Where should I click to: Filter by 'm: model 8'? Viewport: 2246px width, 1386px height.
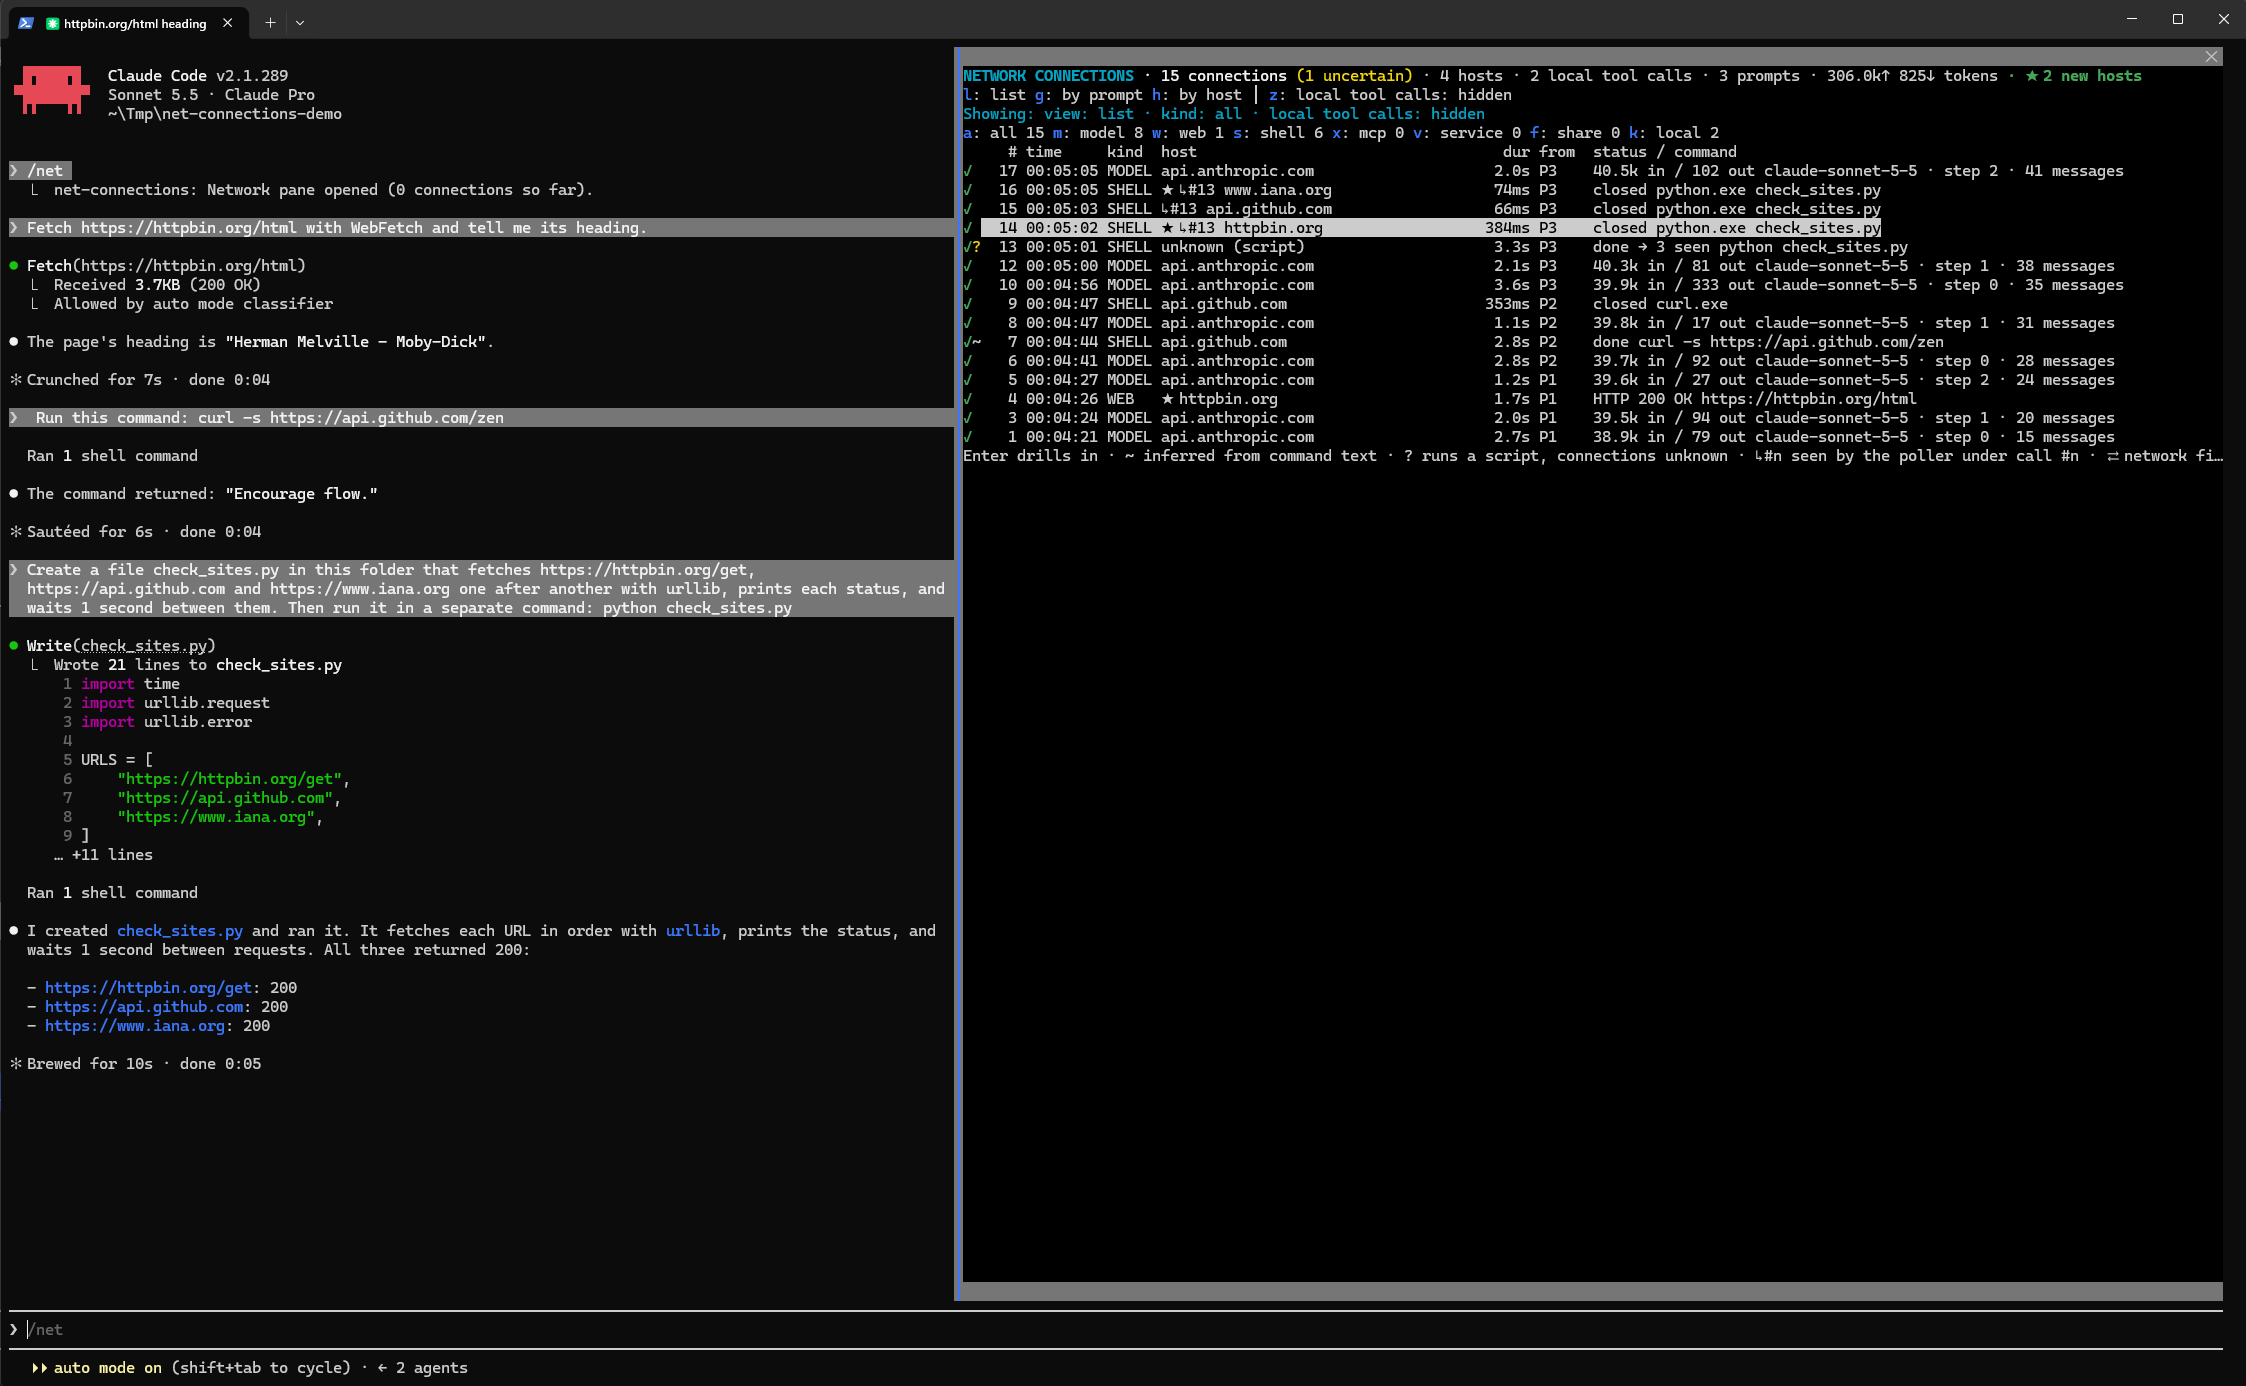point(1097,133)
